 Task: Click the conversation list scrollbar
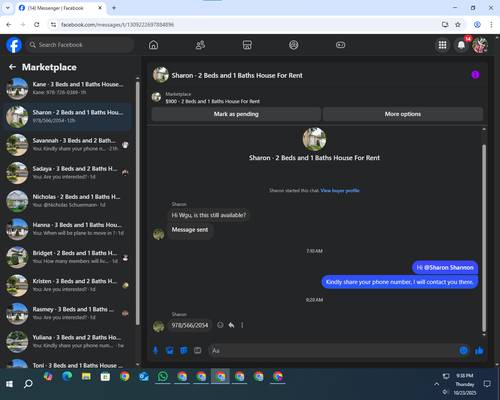click(x=137, y=203)
